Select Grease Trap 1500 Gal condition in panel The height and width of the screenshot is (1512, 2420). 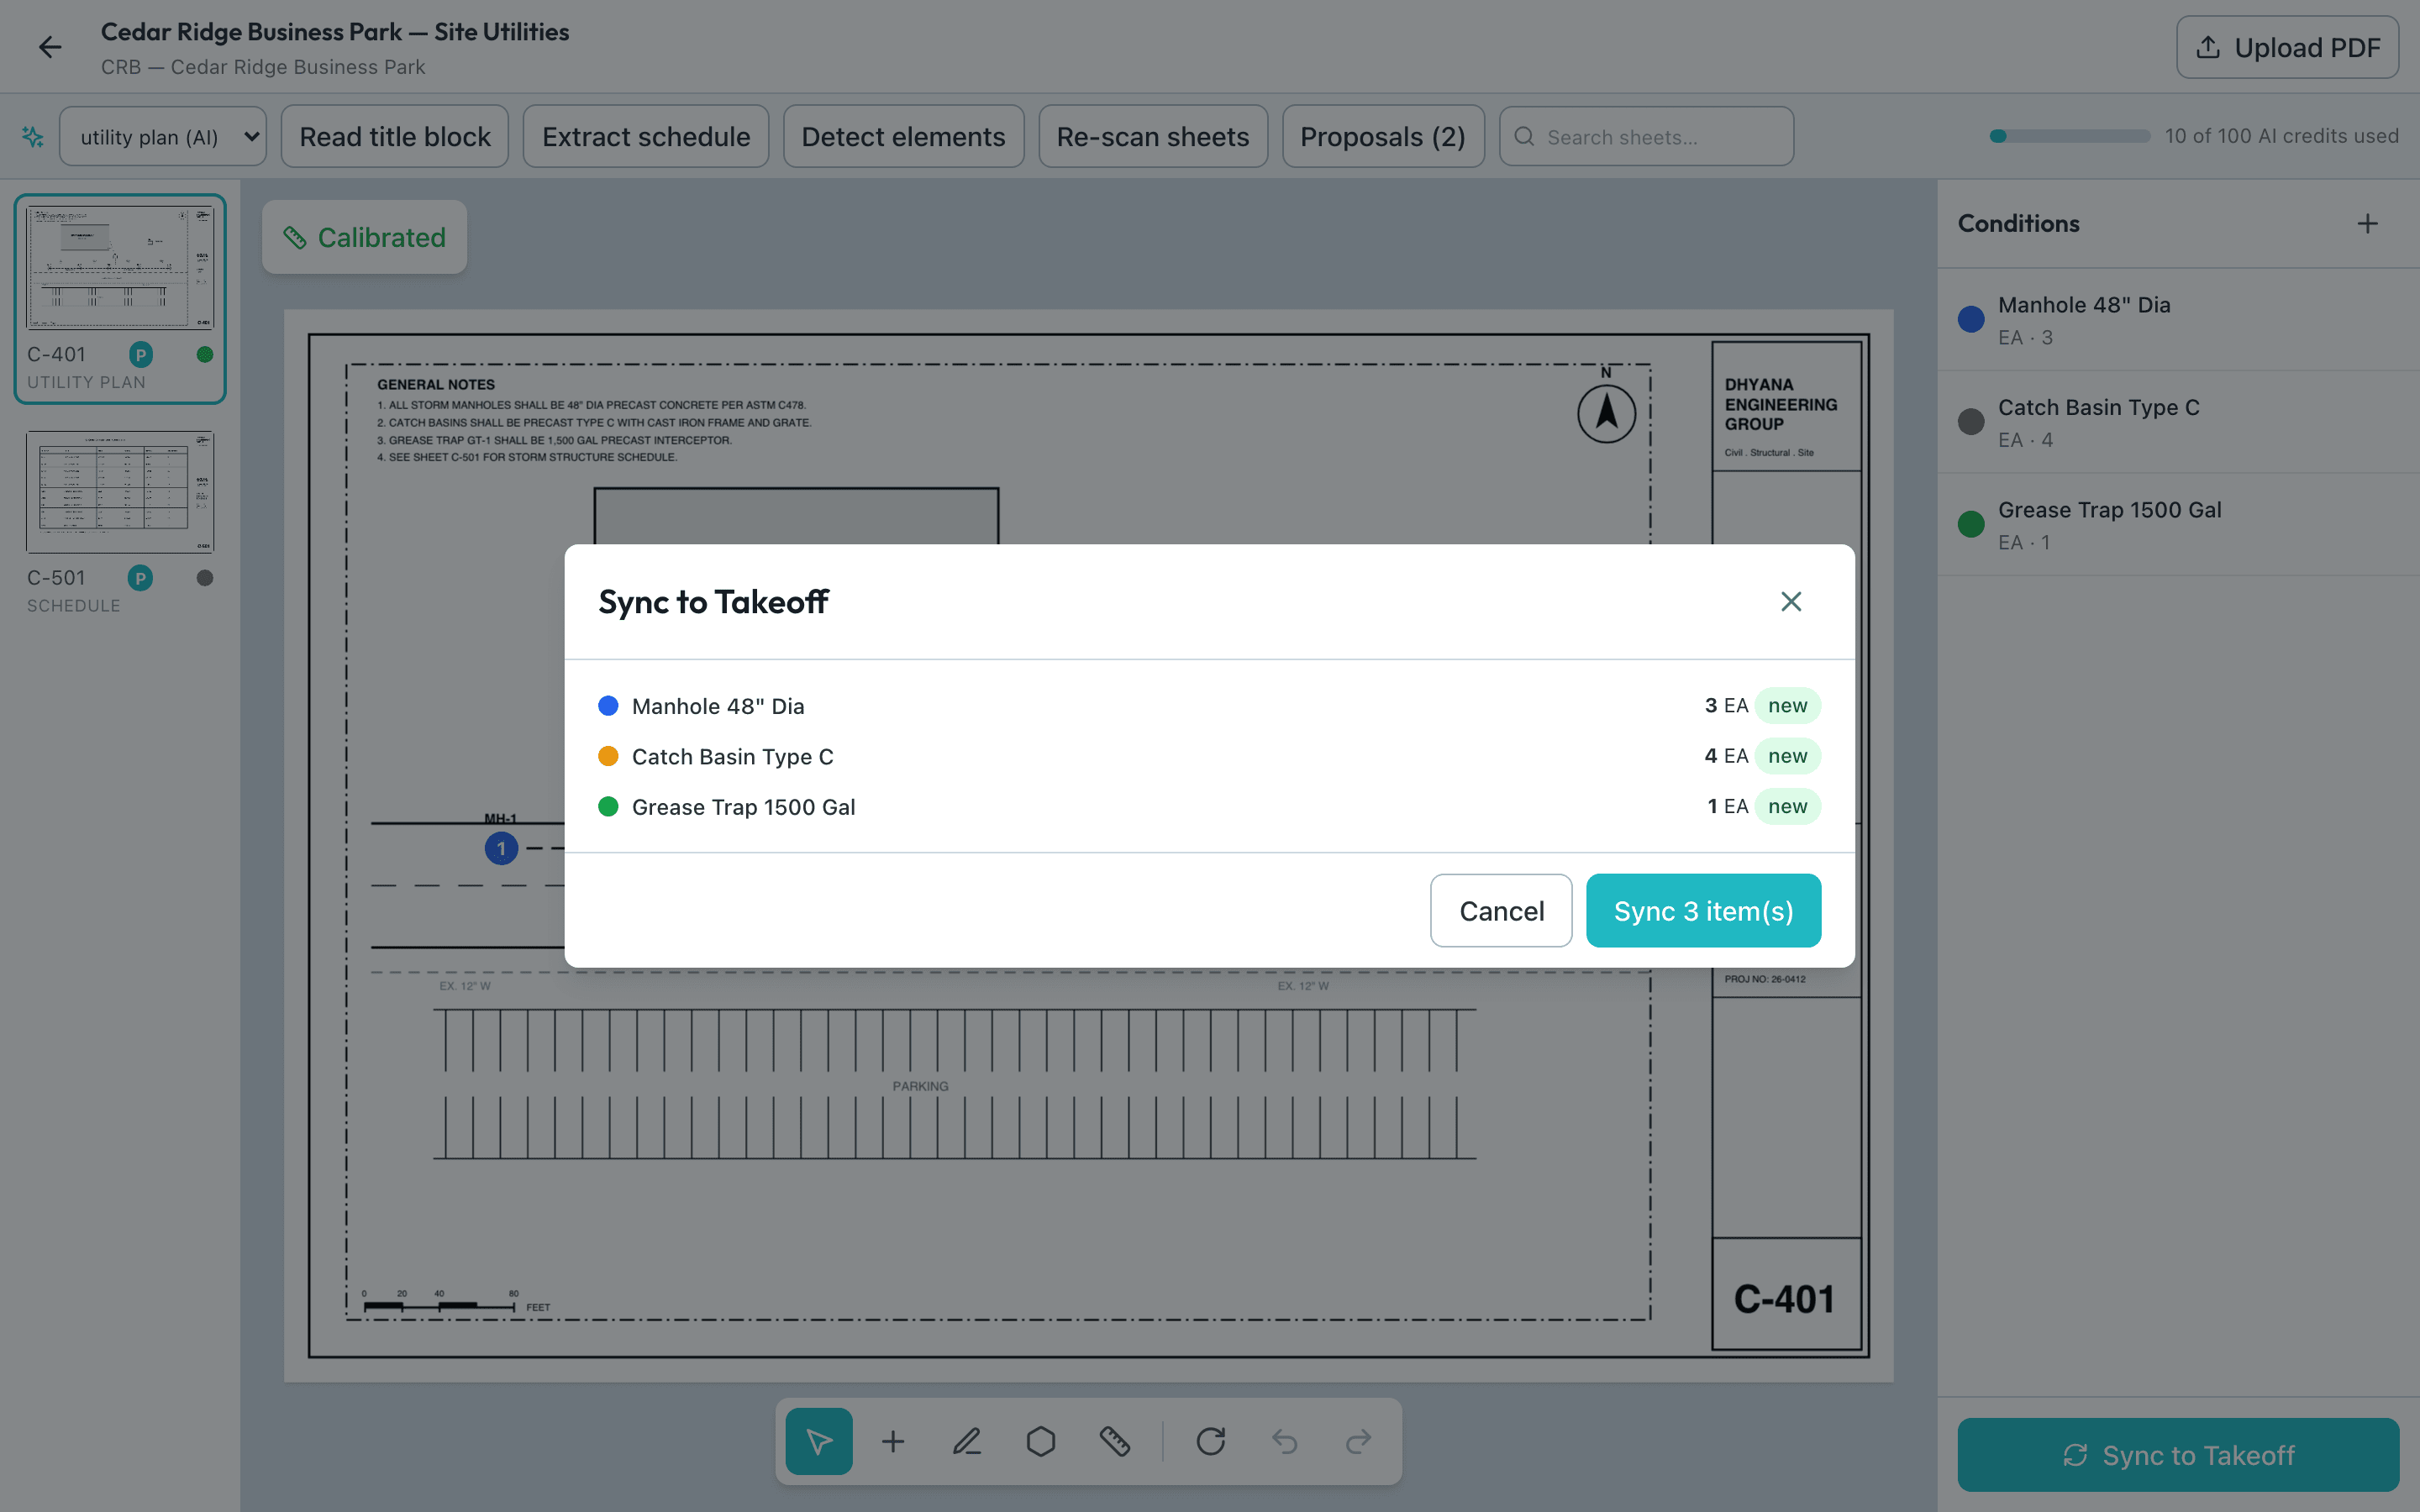(2178, 525)
